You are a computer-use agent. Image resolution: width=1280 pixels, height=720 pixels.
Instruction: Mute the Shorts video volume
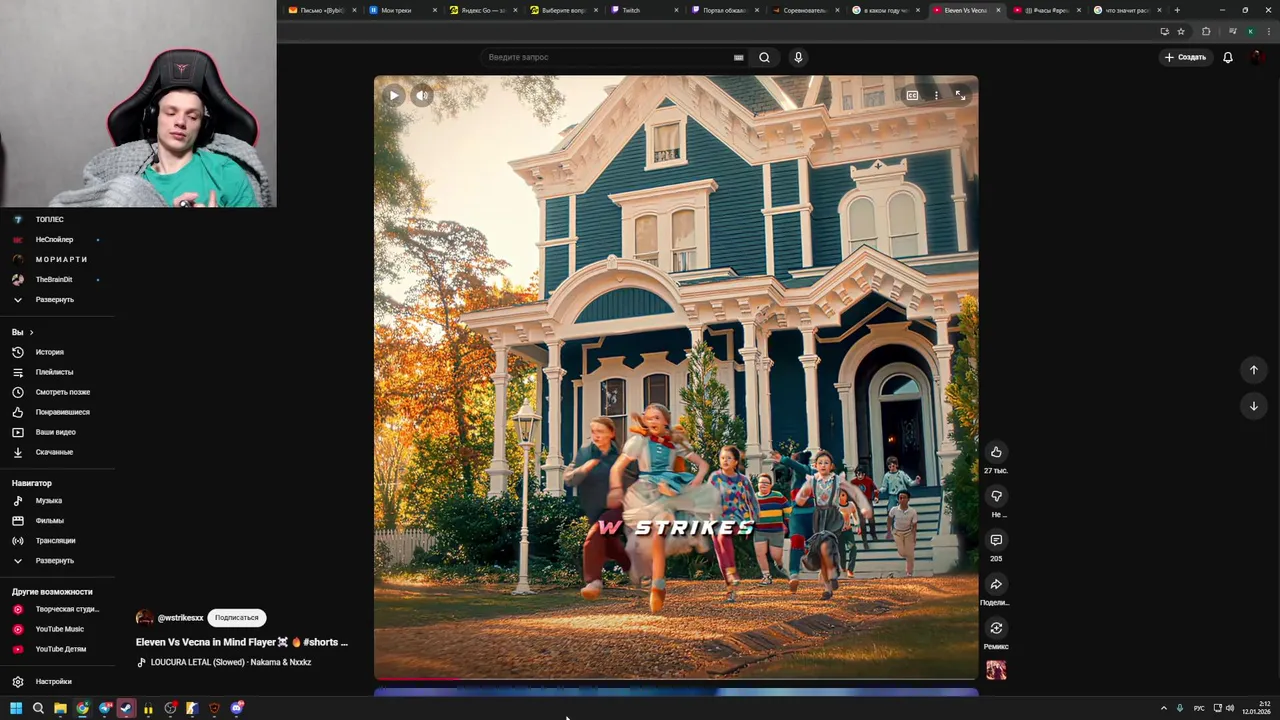pyautogui.click(x=422, y=96)
